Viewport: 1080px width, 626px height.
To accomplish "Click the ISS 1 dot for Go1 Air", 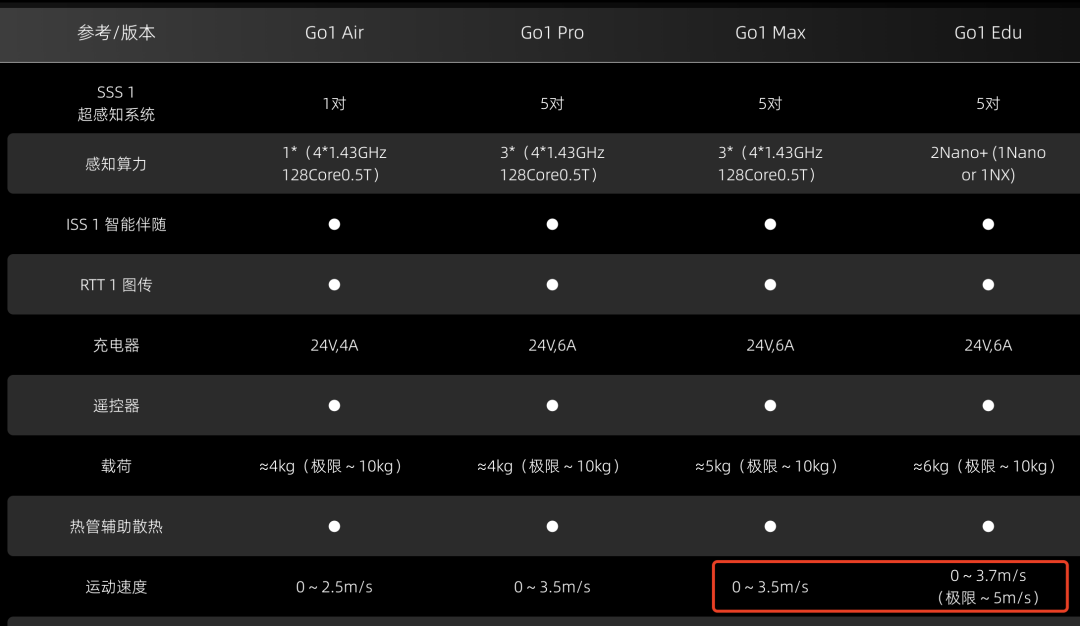I will (334, 224).
